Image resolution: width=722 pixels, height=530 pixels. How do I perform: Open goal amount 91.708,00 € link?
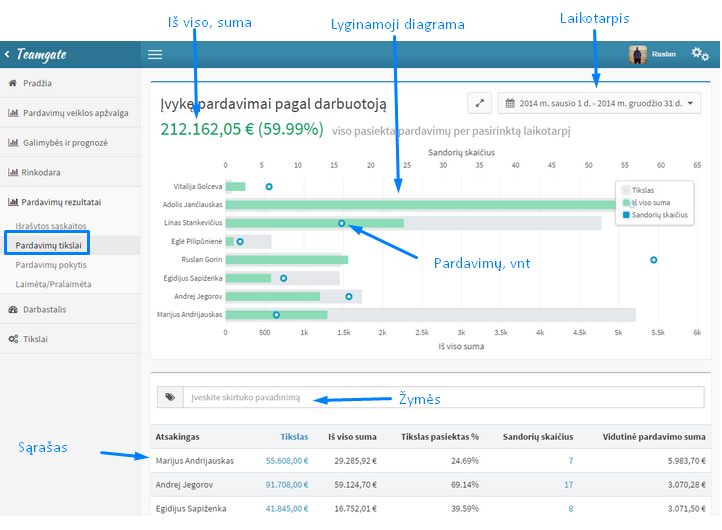(287, 484)
